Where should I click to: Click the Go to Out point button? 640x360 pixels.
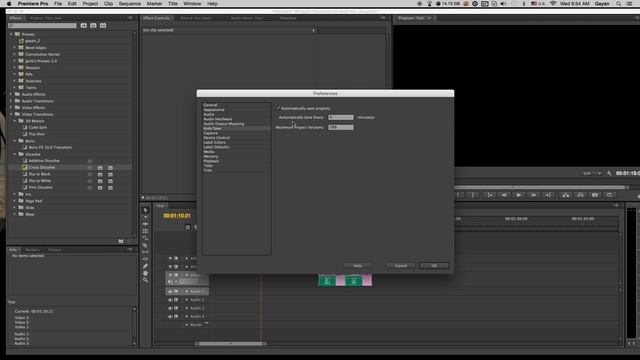tap(548, 195)
